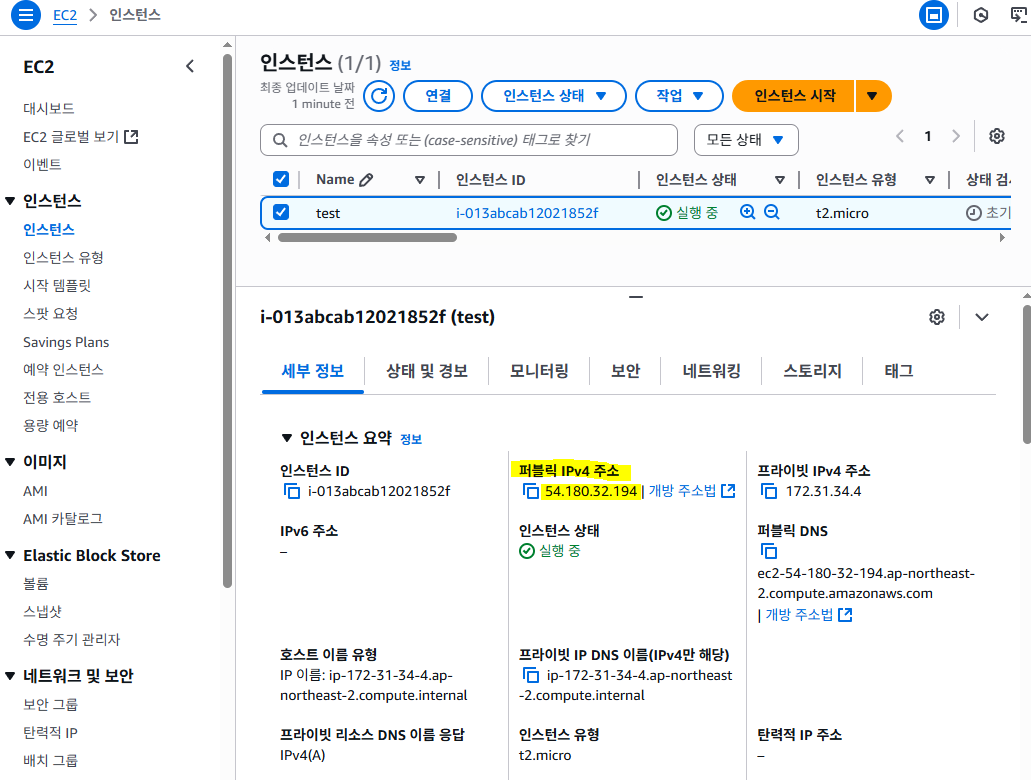Open 볼륨 in sidebar
Viewport: 1031px width, 780px height.
(x=36, y=584)
